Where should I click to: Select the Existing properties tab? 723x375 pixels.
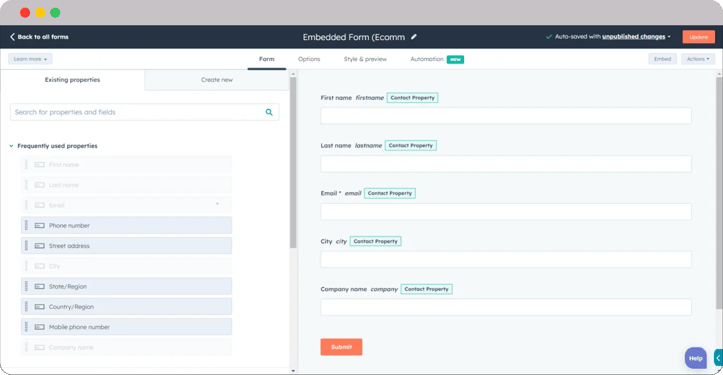pyautogui.click(x=72, y=80)
